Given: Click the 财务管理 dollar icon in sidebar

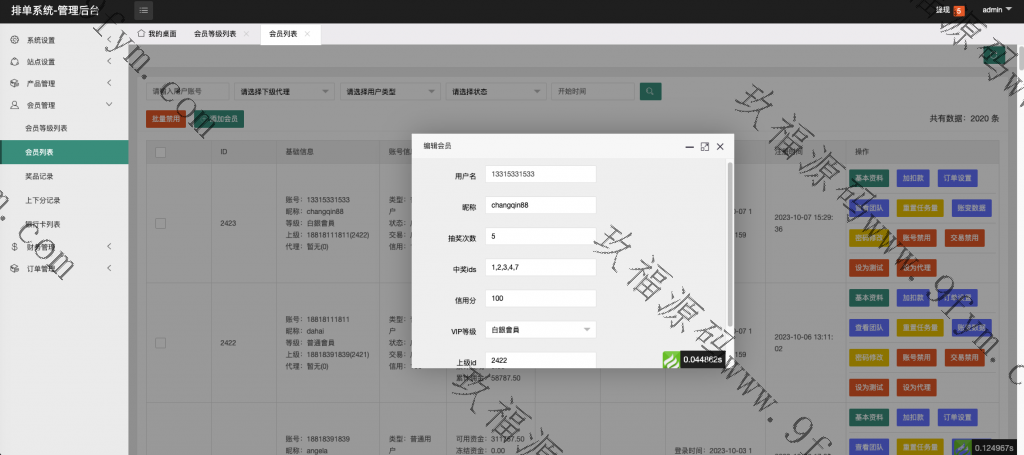Looking at the screenshot, I should tap(14, 246).
